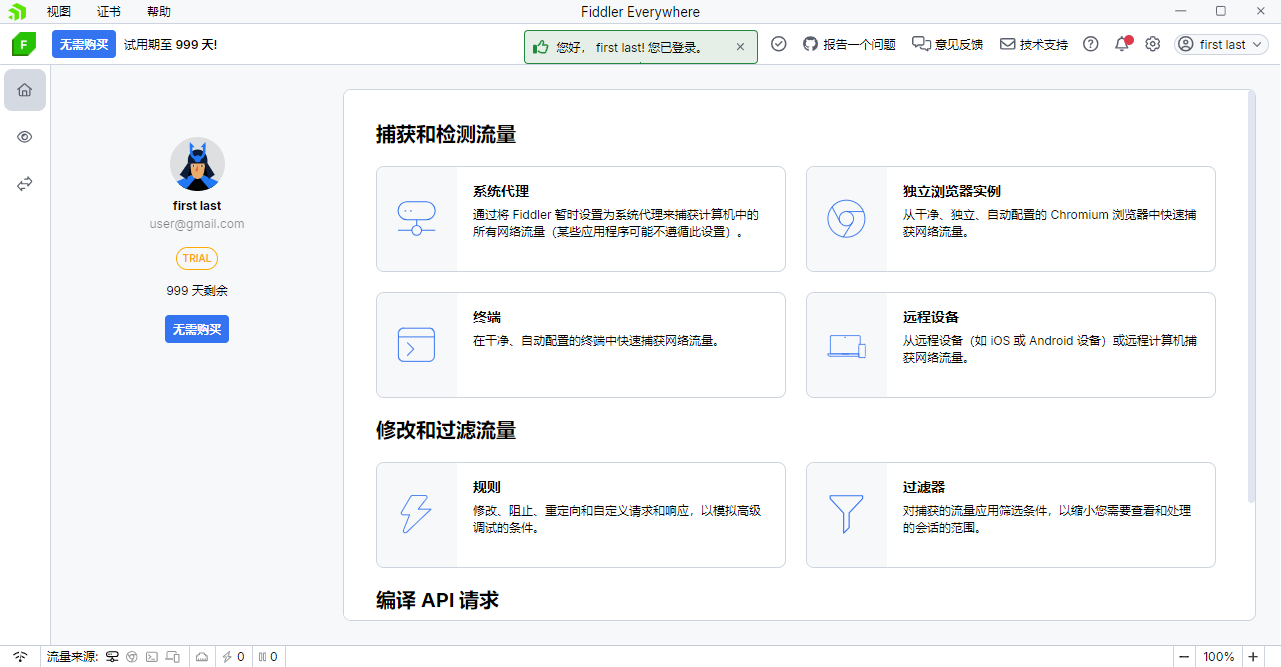
Task: Open the 过滤器 card
Action: (x=1011, y=515)
